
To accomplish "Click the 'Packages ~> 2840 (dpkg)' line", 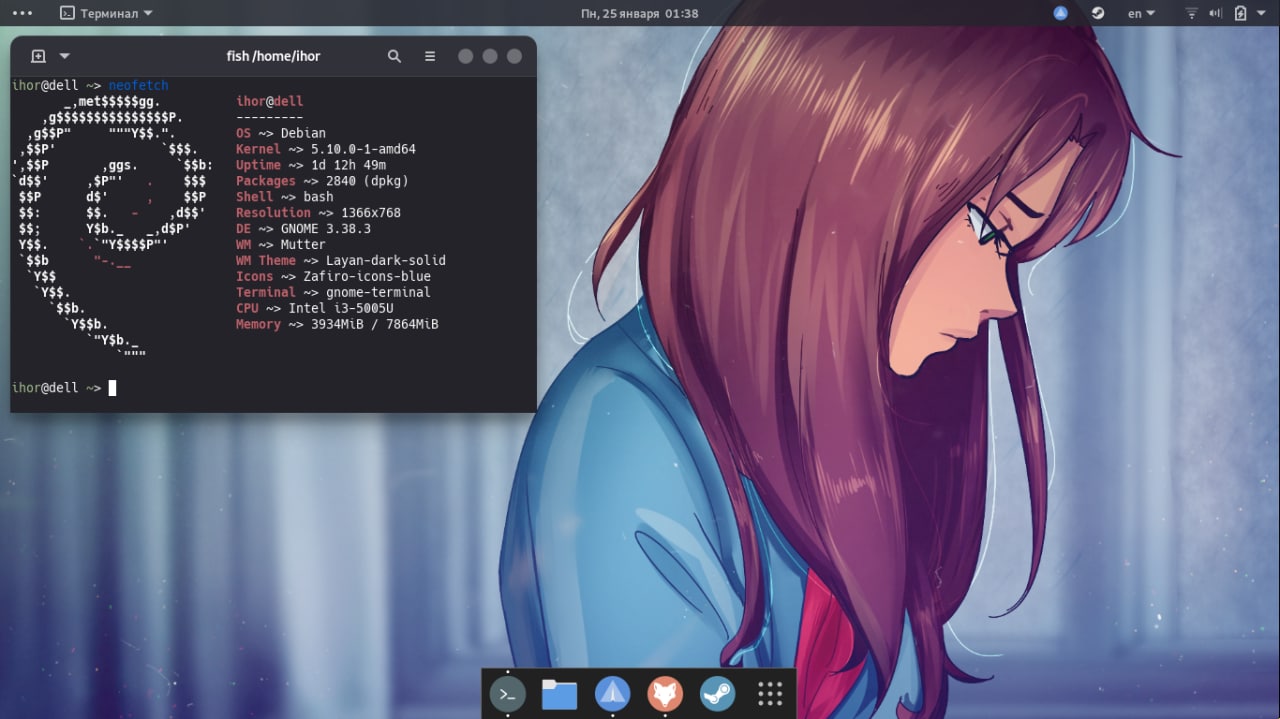I will point(322,181).
